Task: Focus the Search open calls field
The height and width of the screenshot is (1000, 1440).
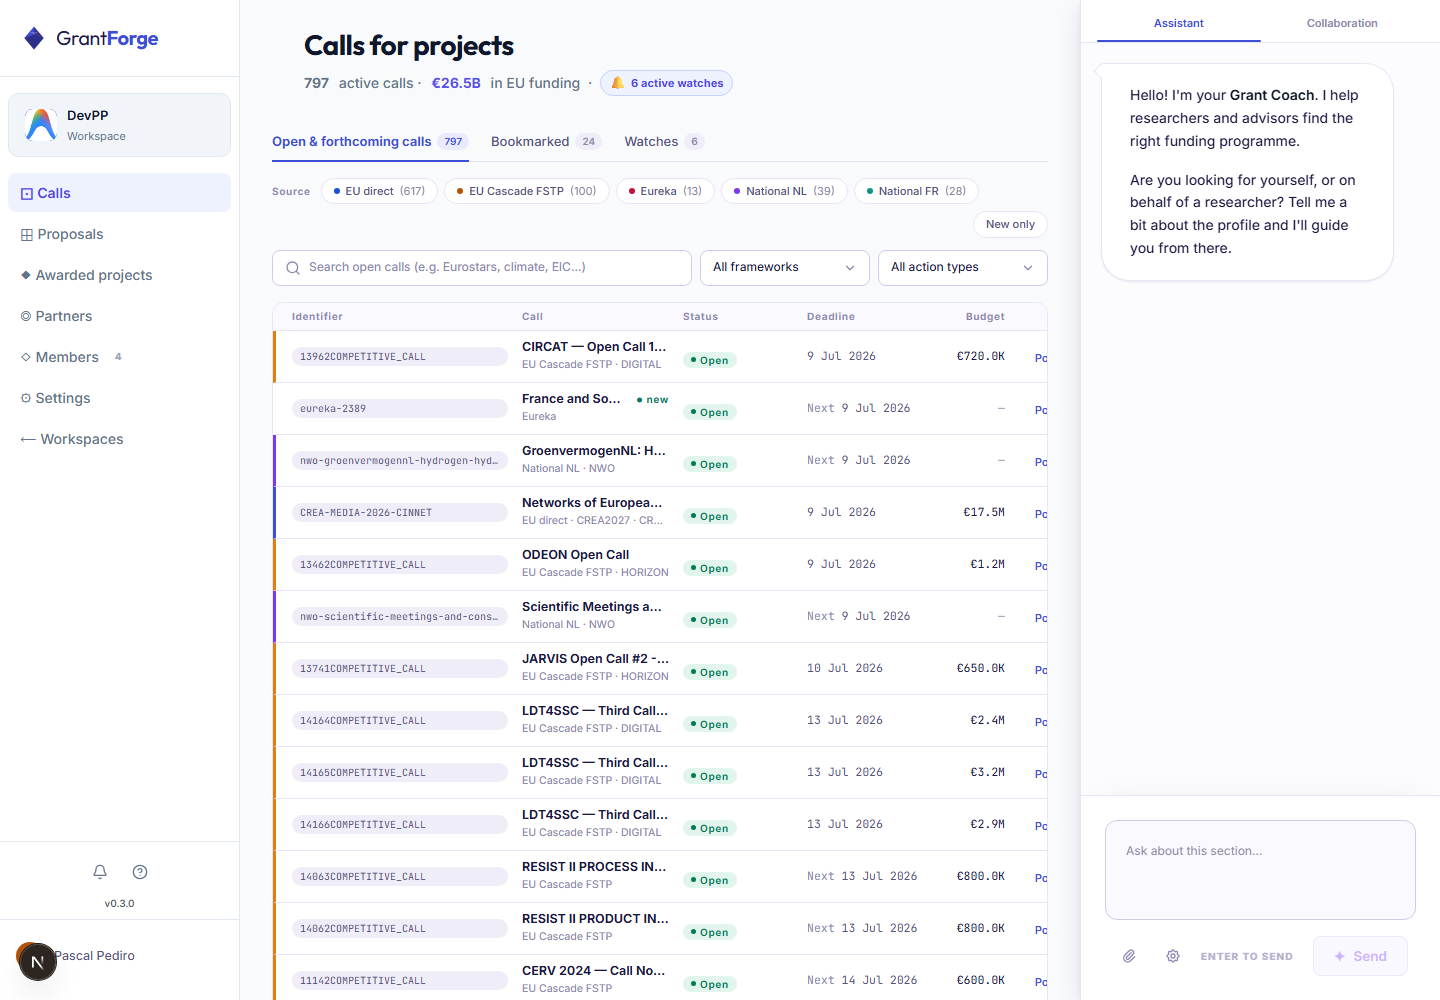Action: (482, 268)
